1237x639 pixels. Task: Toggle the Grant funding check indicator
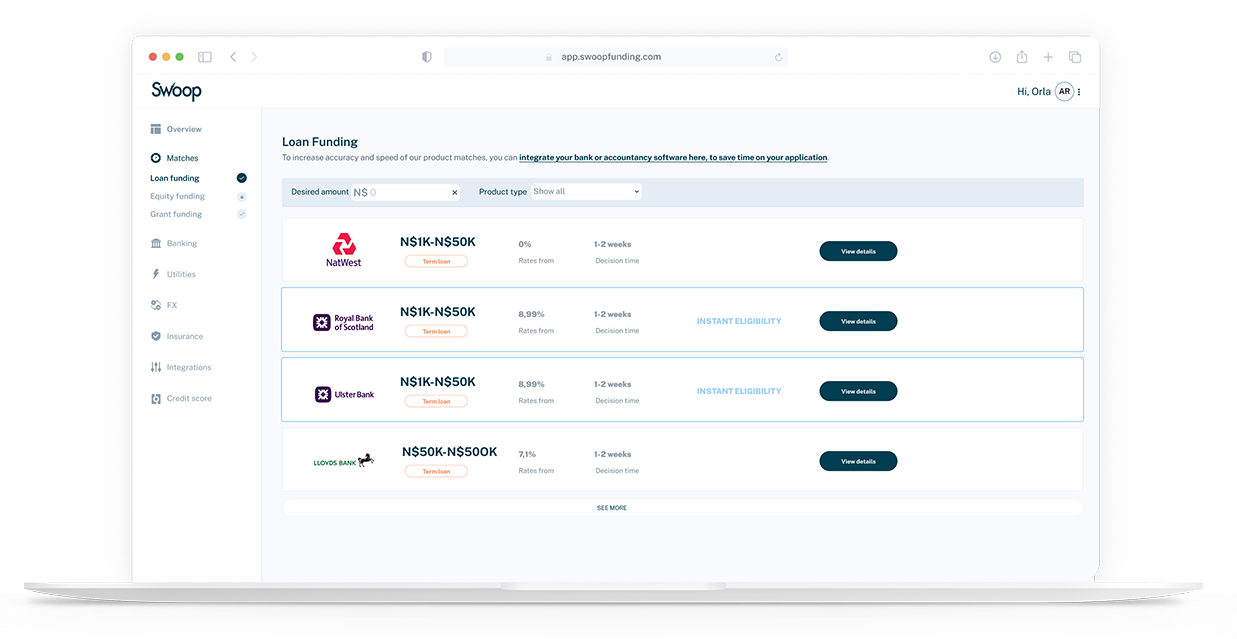[x=241, y=214]
